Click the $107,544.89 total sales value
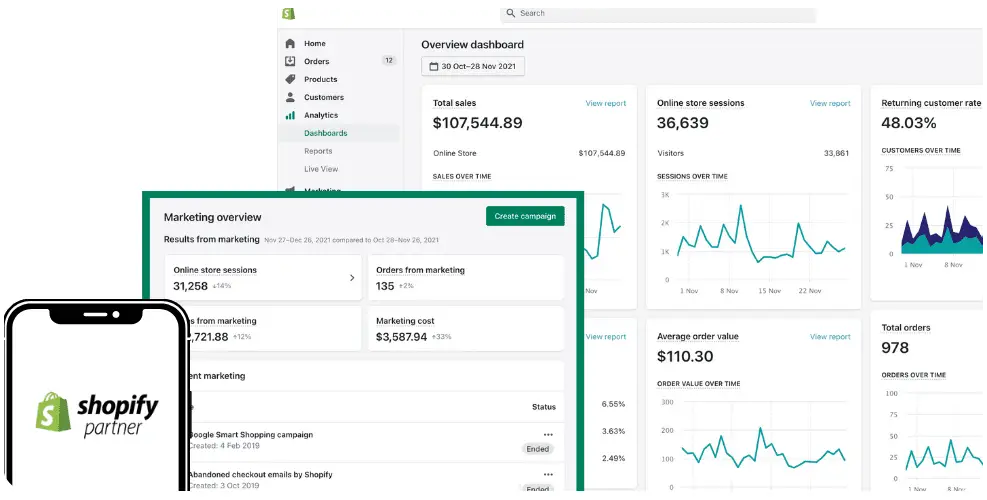The width and height of the screenshot is (987, 500). 477,123
